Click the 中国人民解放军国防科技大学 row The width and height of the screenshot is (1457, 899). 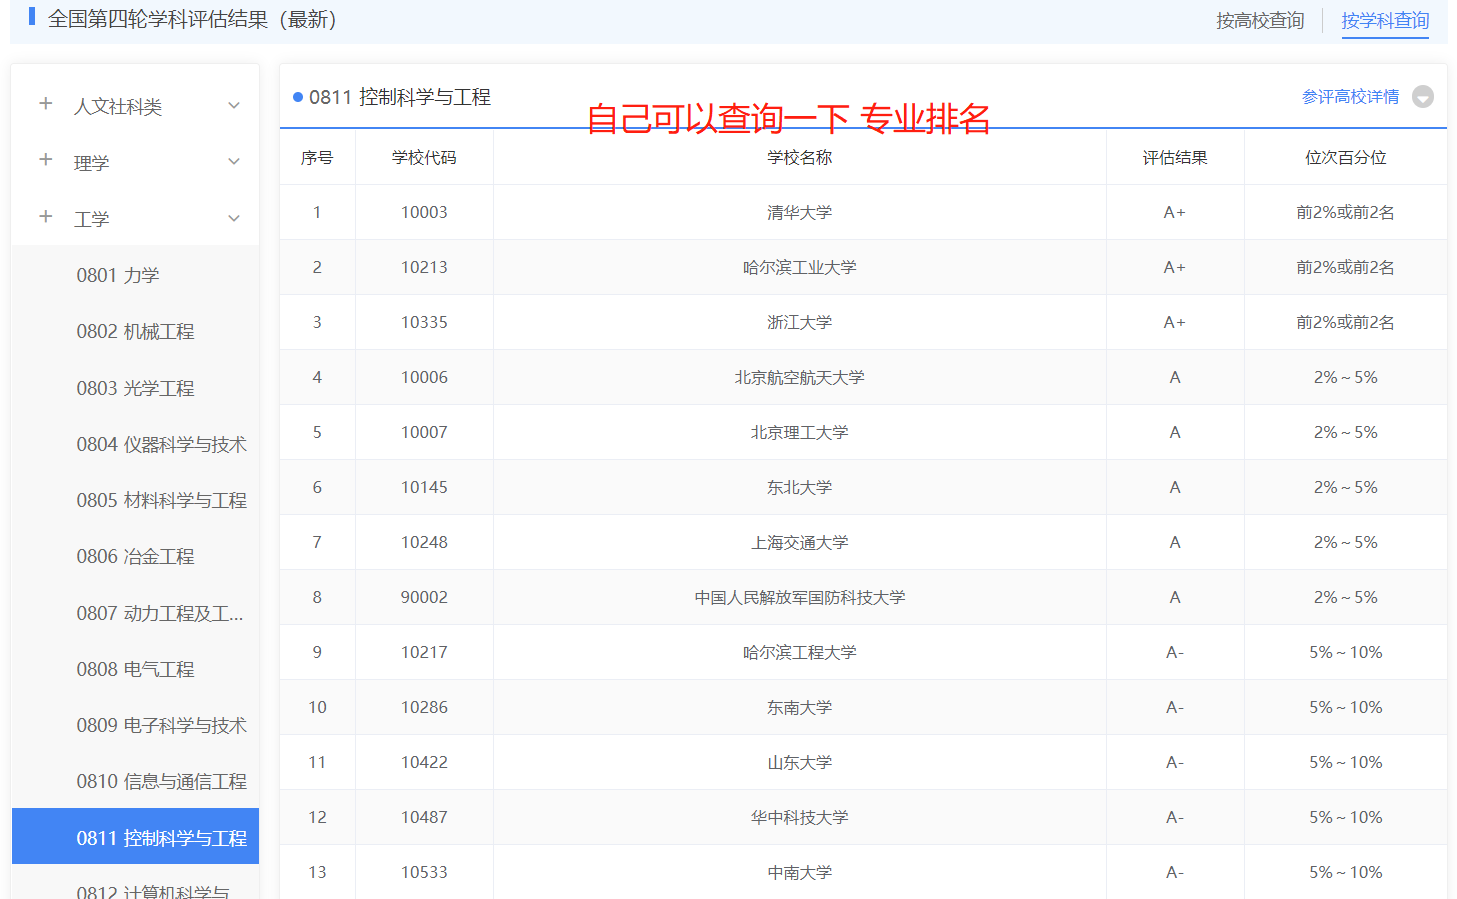798,596
